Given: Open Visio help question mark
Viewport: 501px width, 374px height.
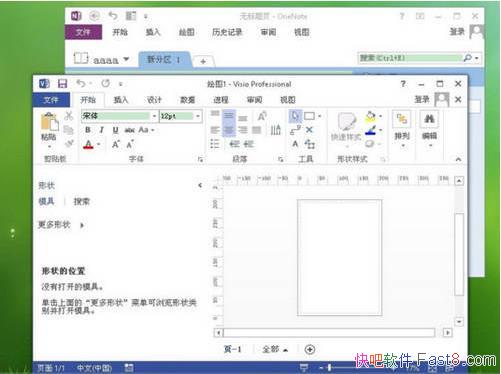Looking at the screenshot, I should 403,84.
